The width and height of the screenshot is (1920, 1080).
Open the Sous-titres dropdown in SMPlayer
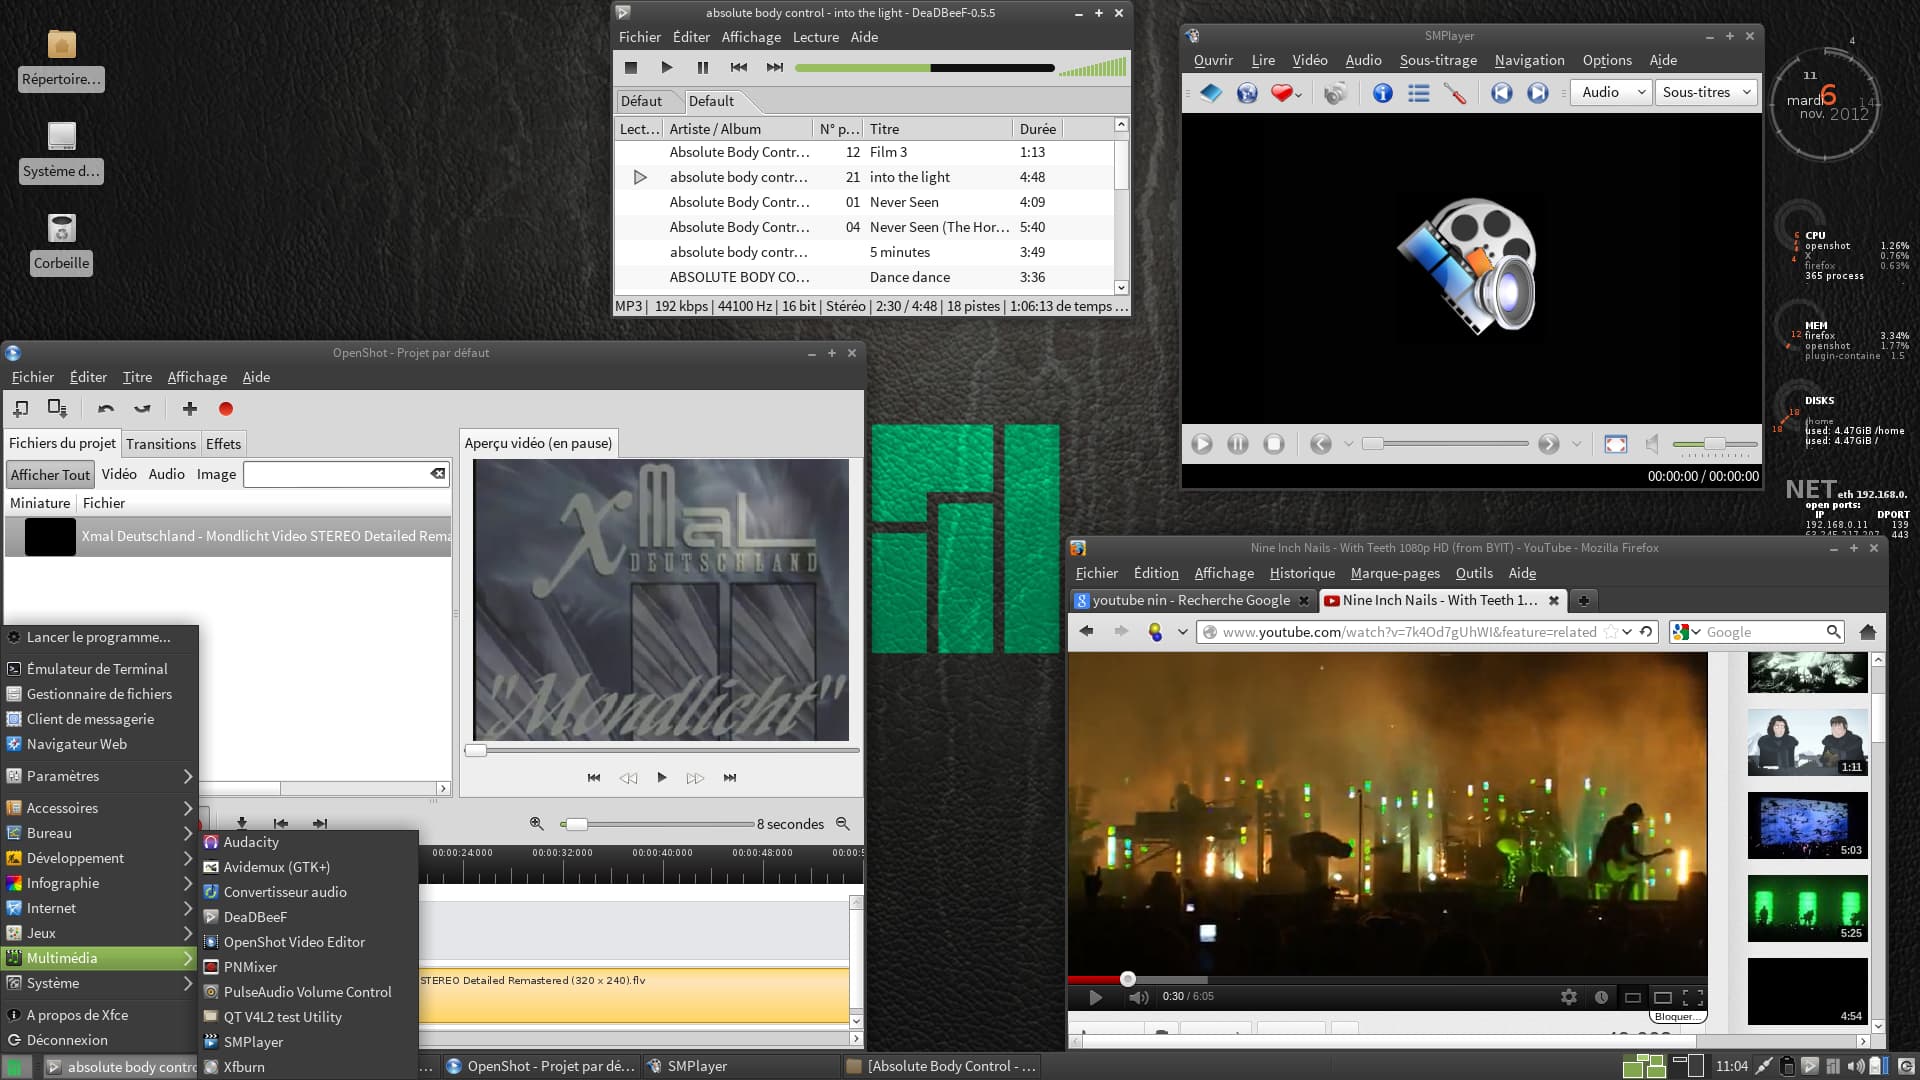pyautogui.click(x=1706, y=92)
